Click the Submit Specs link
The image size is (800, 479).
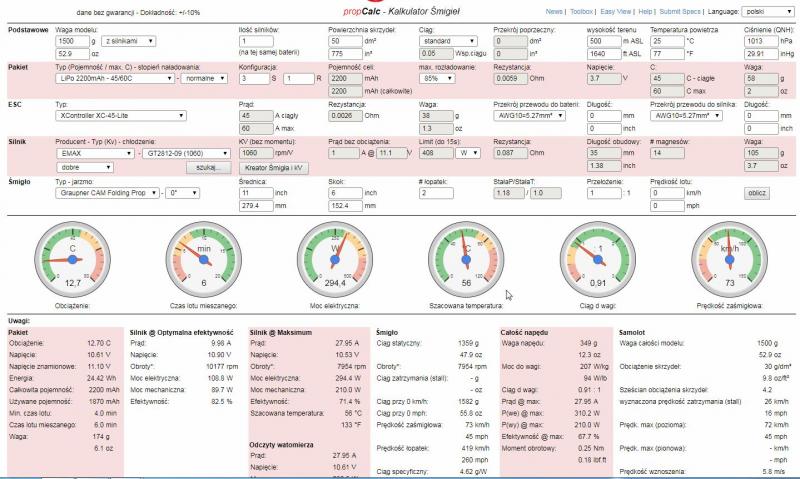(x=685, y=11)
